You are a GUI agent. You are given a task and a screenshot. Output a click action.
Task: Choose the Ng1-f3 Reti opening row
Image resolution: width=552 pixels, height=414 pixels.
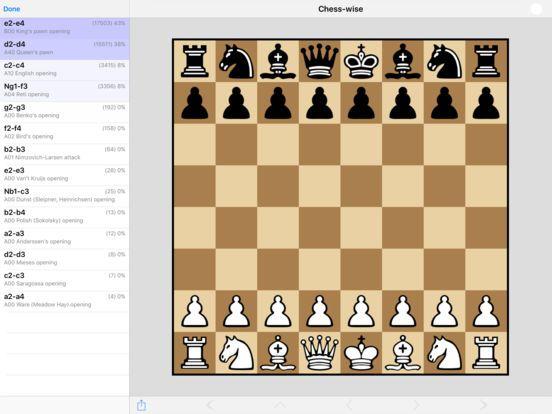pos(65,91)
